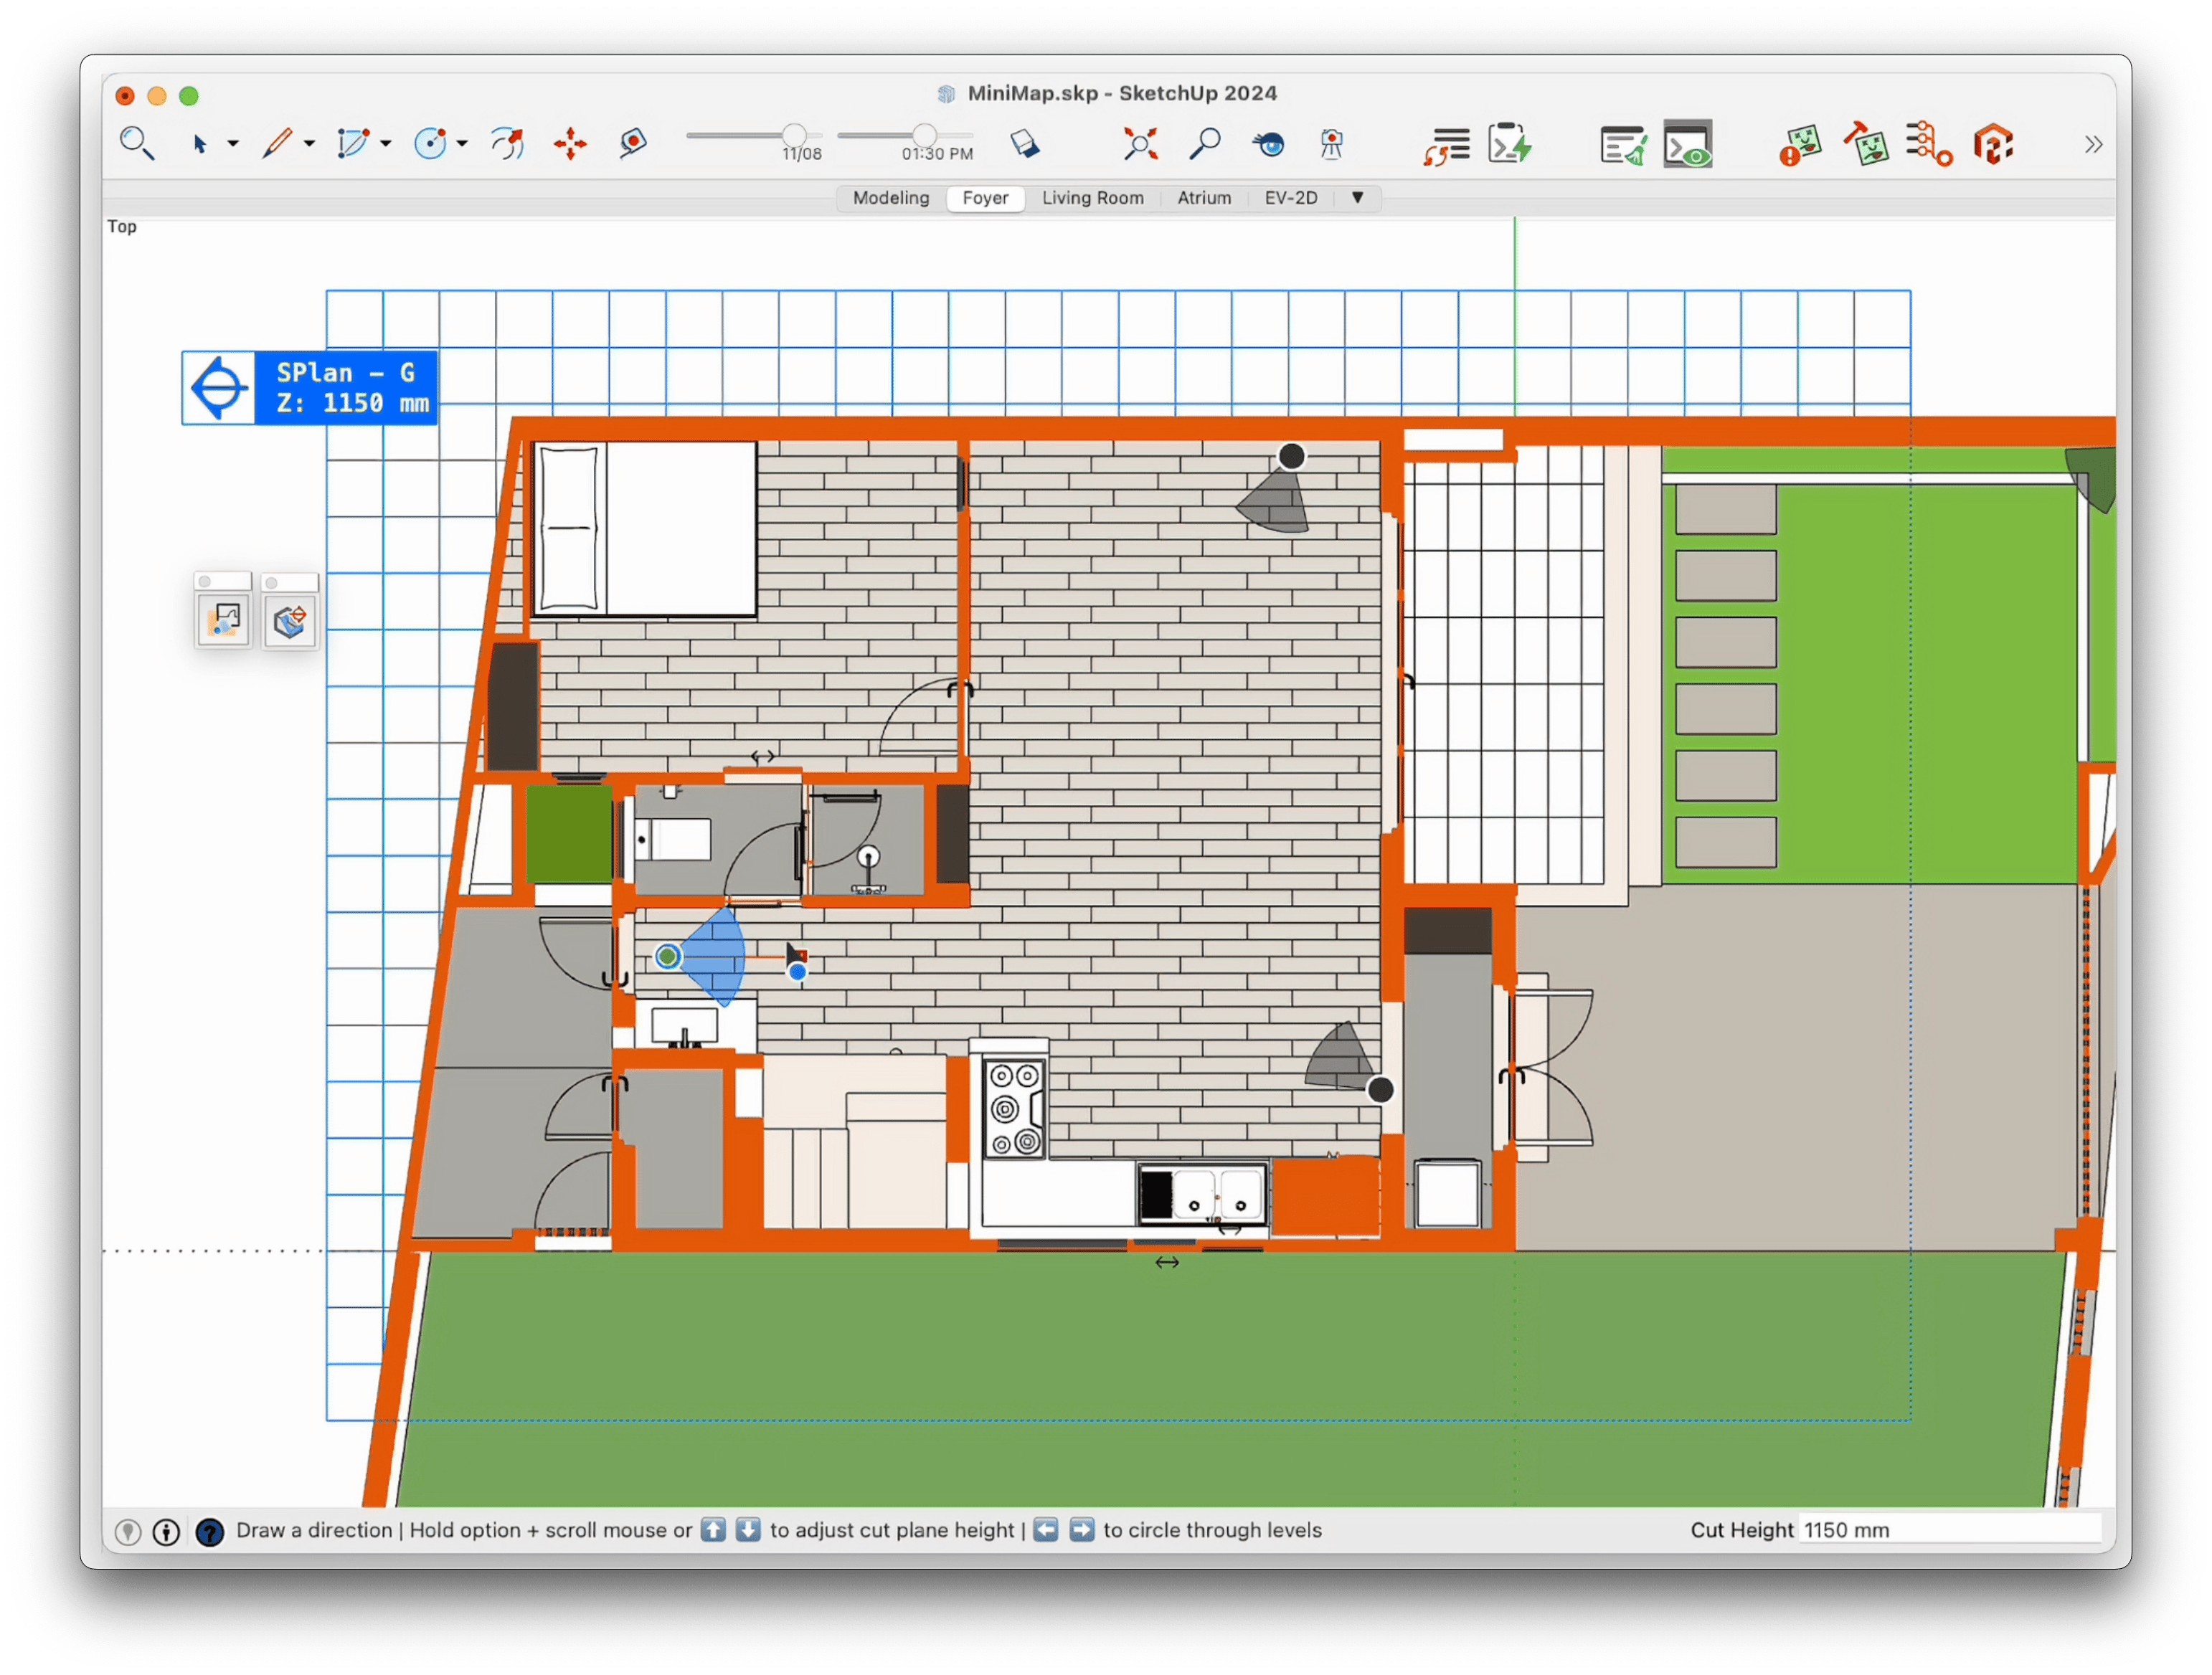
Task: Switch to the Atrium scene tab
Action: click(x=1203, y=198)
